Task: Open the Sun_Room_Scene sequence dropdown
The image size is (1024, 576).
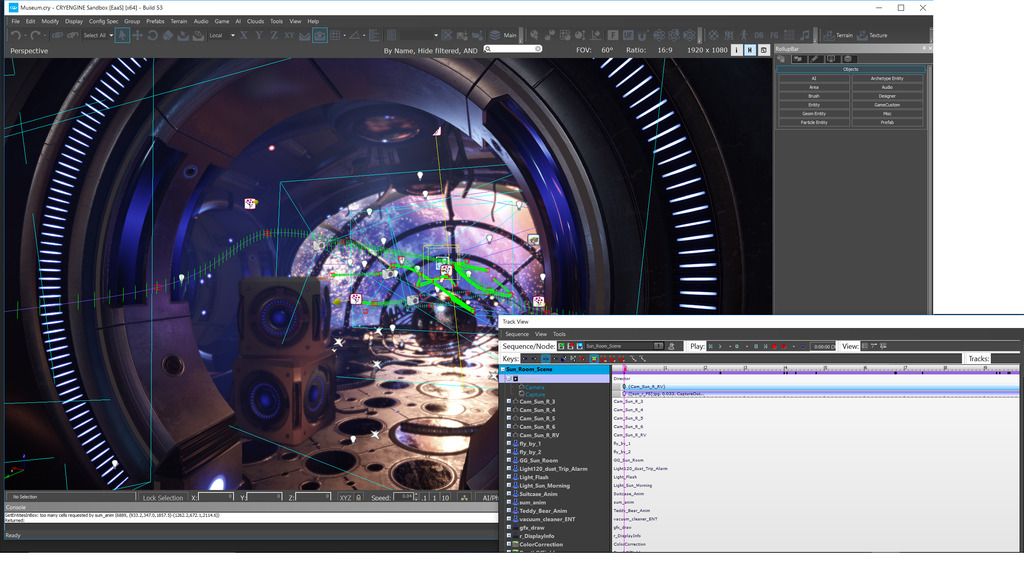Action: [624, 346]
